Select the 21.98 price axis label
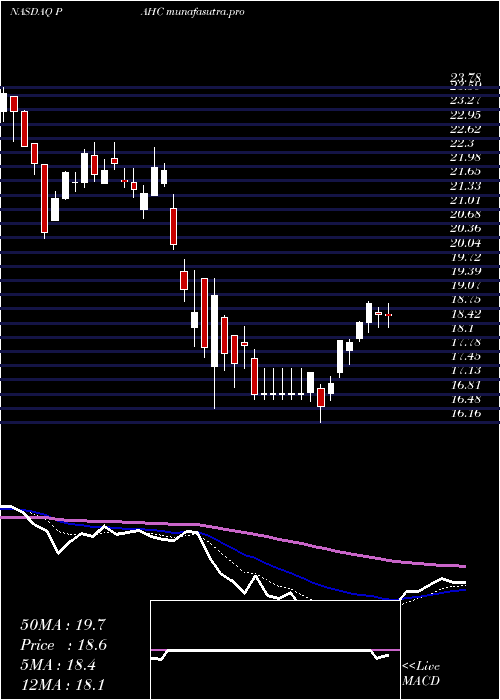The image size is (500, 700). tap(467, 157)
